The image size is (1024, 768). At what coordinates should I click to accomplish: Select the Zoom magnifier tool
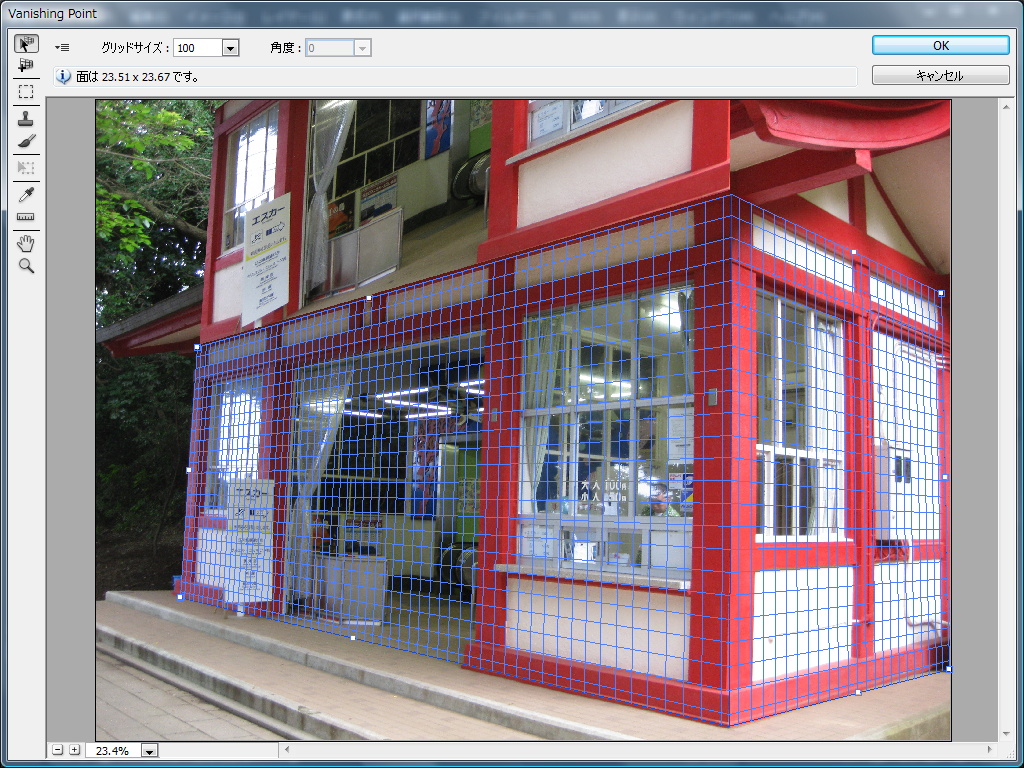point(26,266)
